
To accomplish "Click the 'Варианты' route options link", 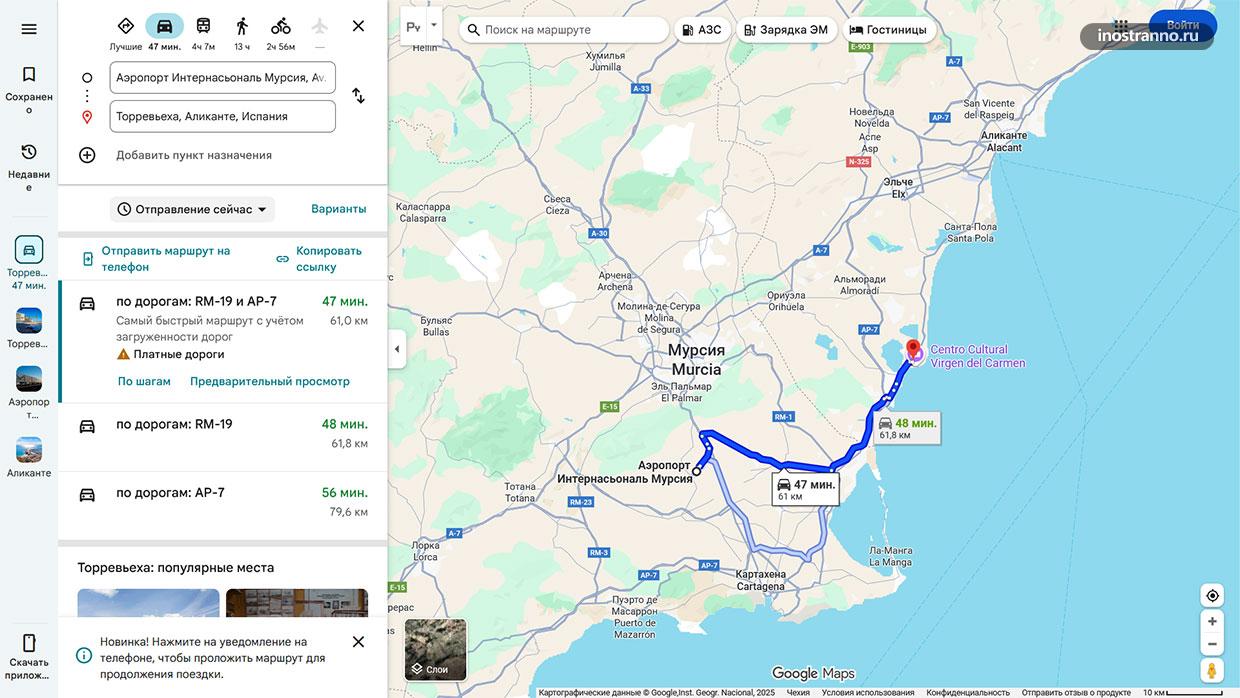I will (x=339, y=209).
